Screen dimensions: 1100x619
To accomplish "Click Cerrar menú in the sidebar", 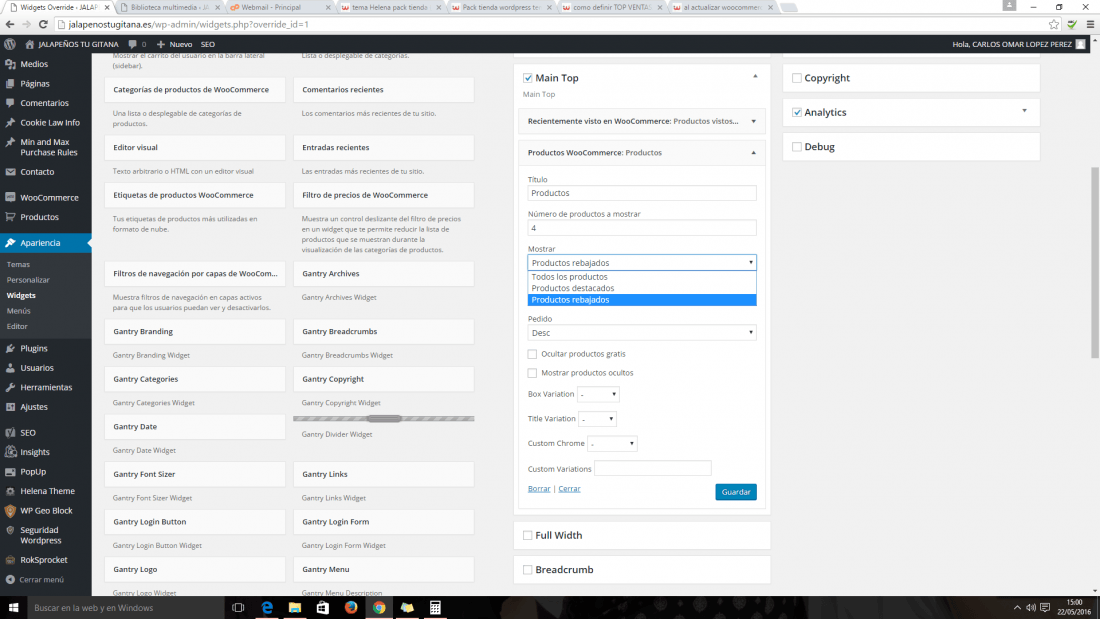I will [x=41, y=580].
